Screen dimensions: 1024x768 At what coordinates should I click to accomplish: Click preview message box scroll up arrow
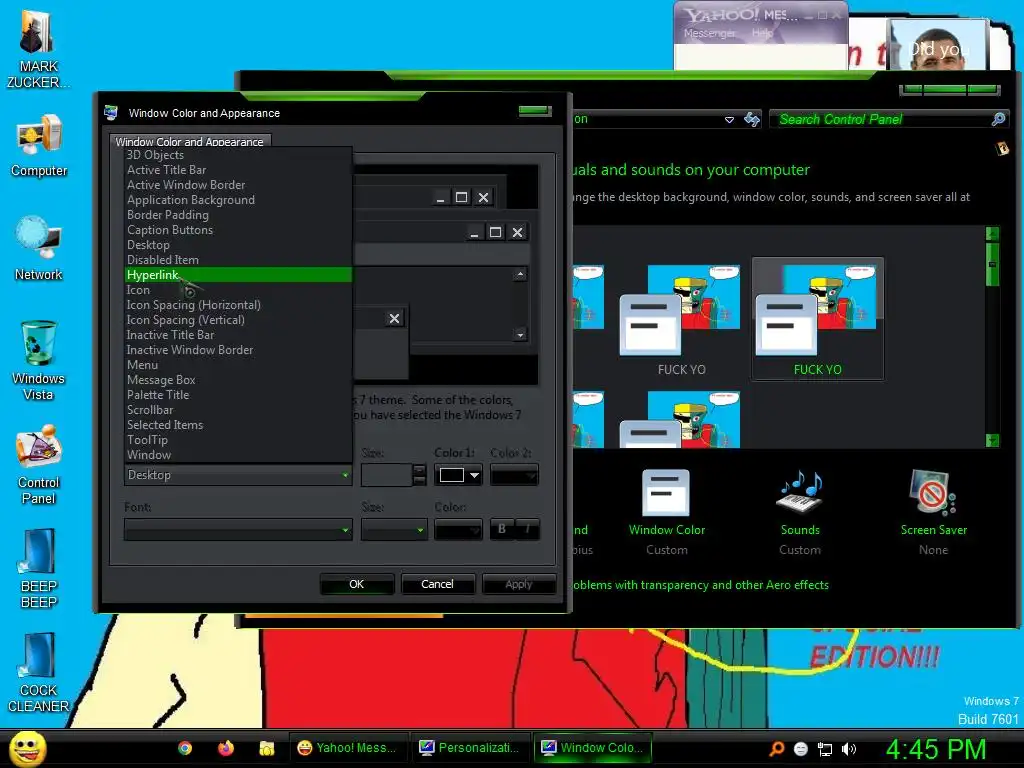(520, 274)
